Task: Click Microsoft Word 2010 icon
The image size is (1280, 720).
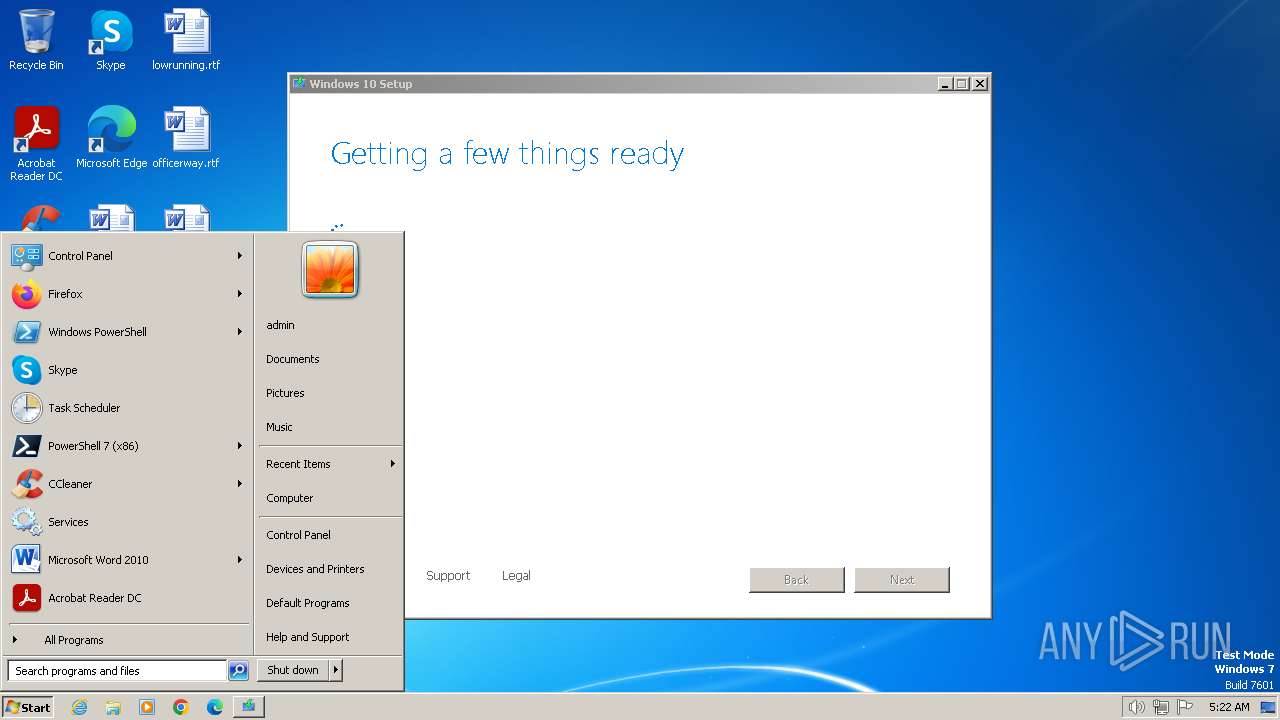Action: pos(26,560)
